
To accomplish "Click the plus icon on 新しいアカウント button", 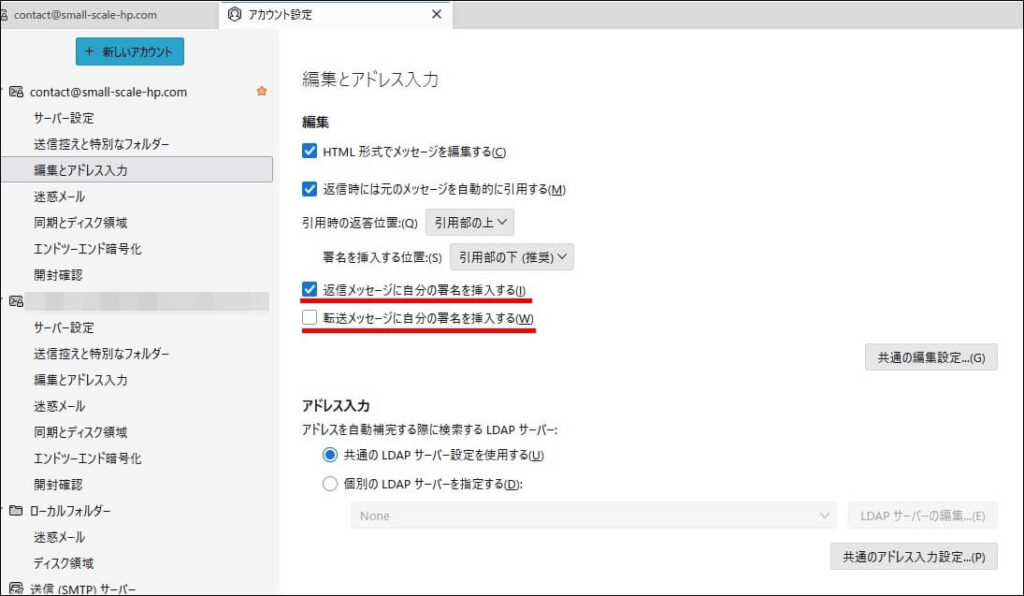I will click(90, 52).
